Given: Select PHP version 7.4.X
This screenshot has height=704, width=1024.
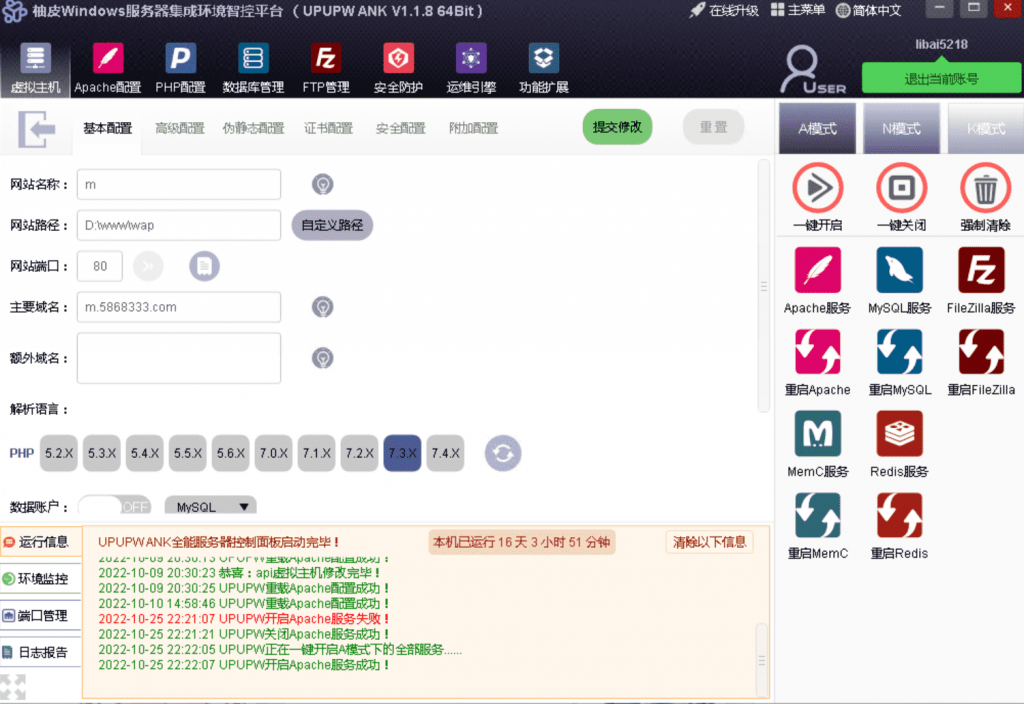Looking at the screenshot, I should (445, 453).
